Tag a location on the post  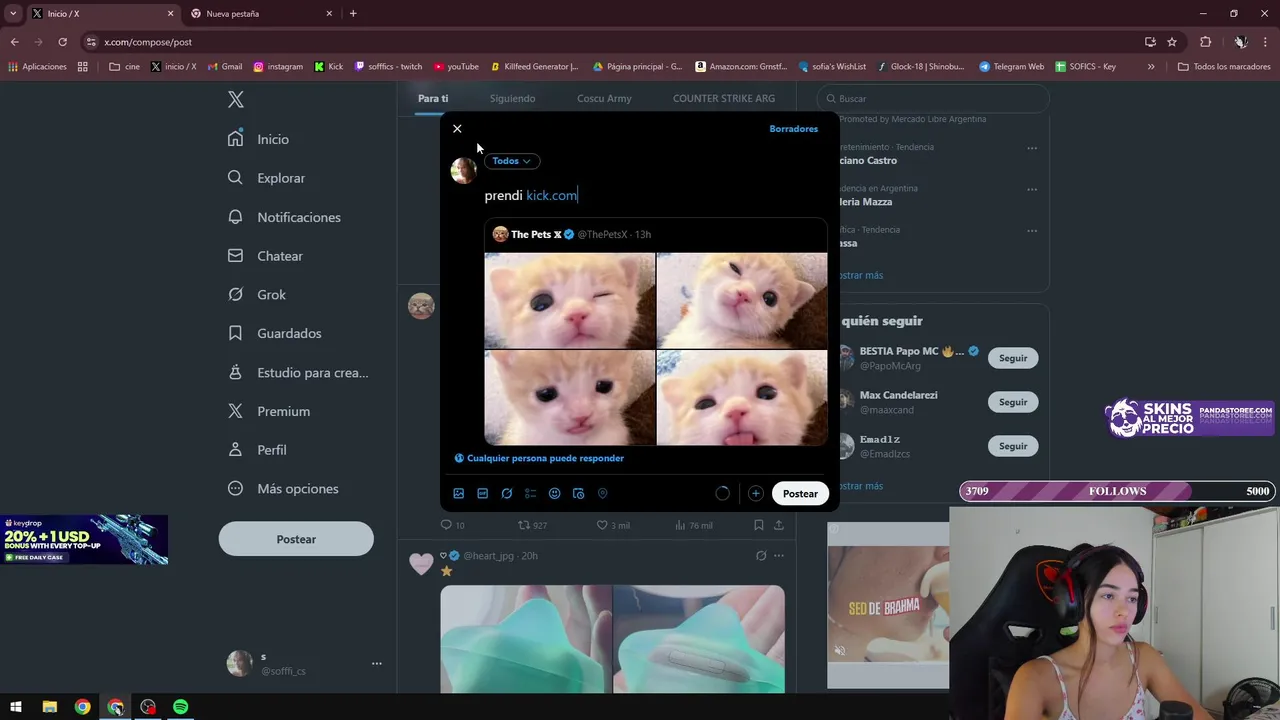[x=603, y=493]
